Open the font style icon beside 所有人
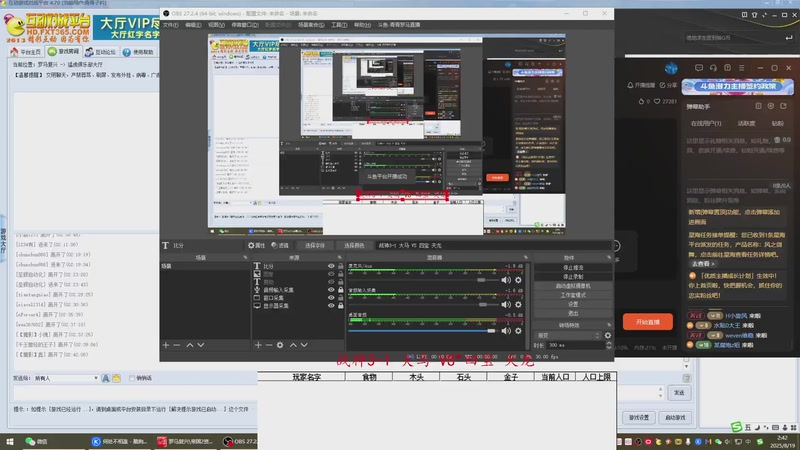 pos(106,379)
